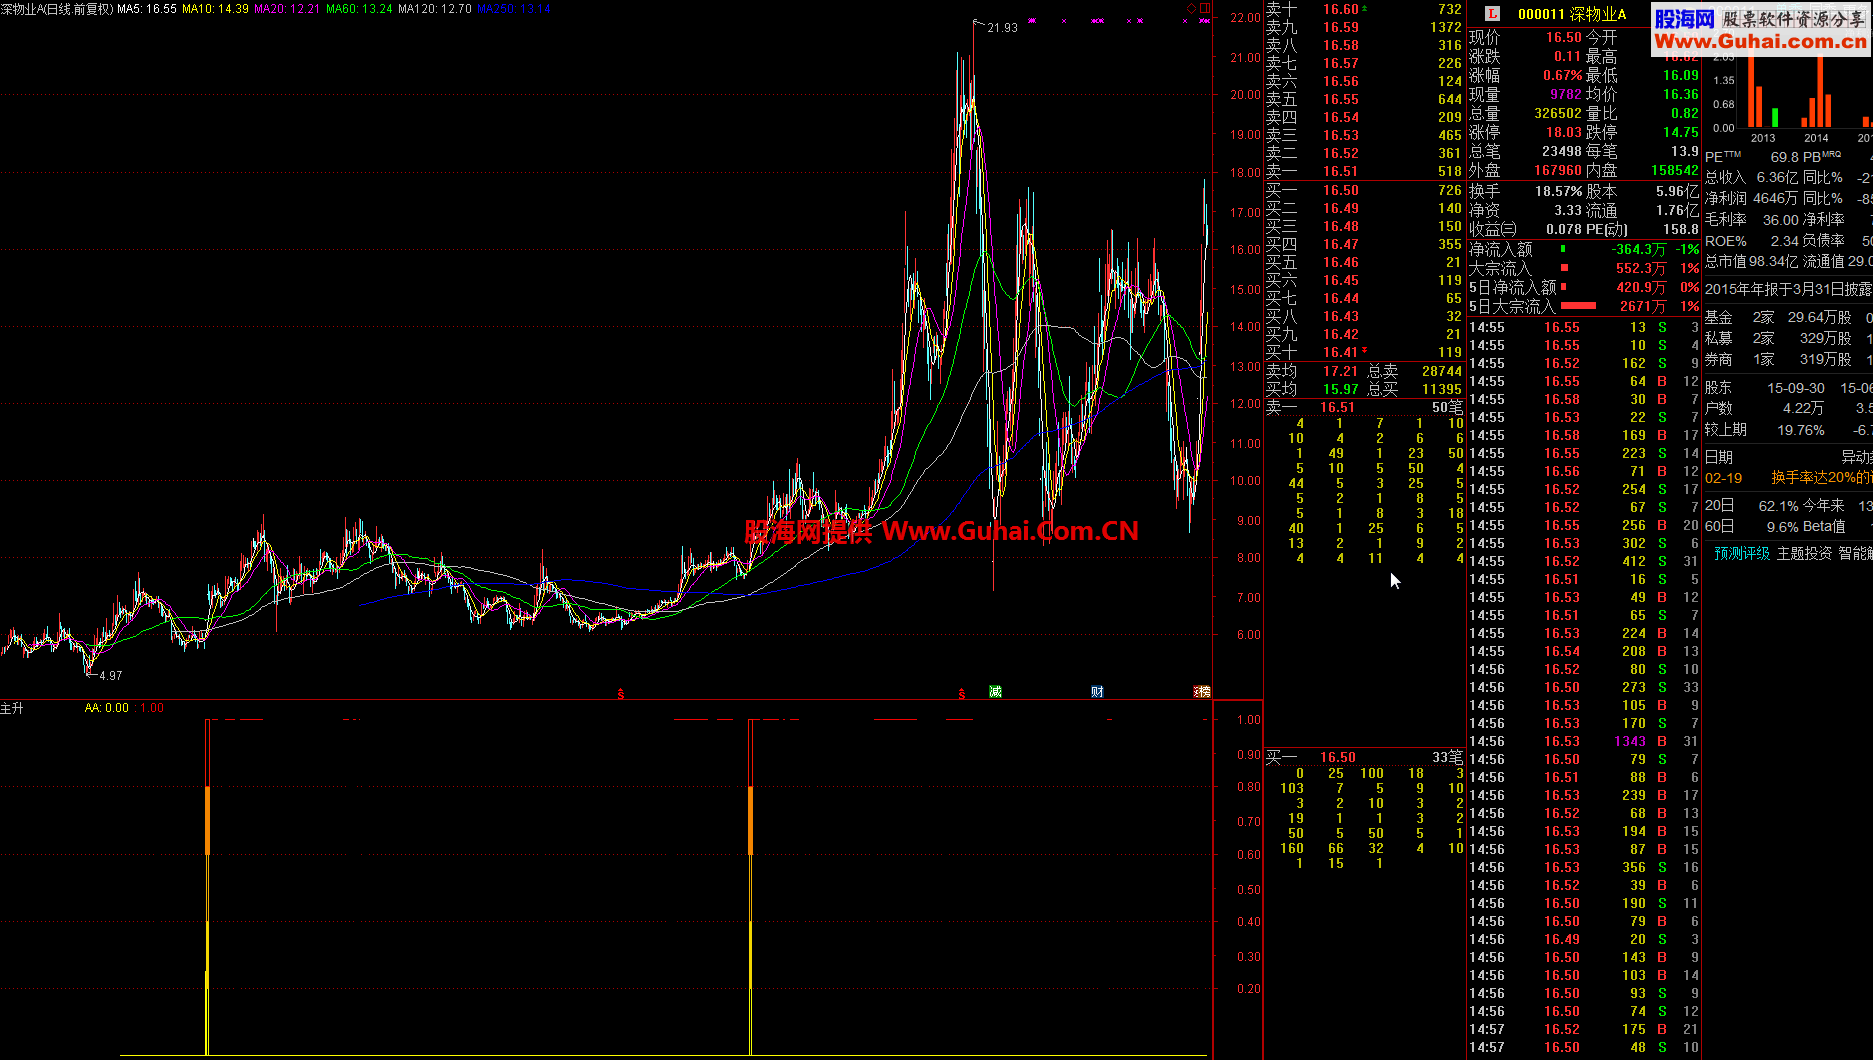Click the last 14:57 trade with volume 48
Screen dimensions: 1873x1060
click(x=1584, y=1047)
